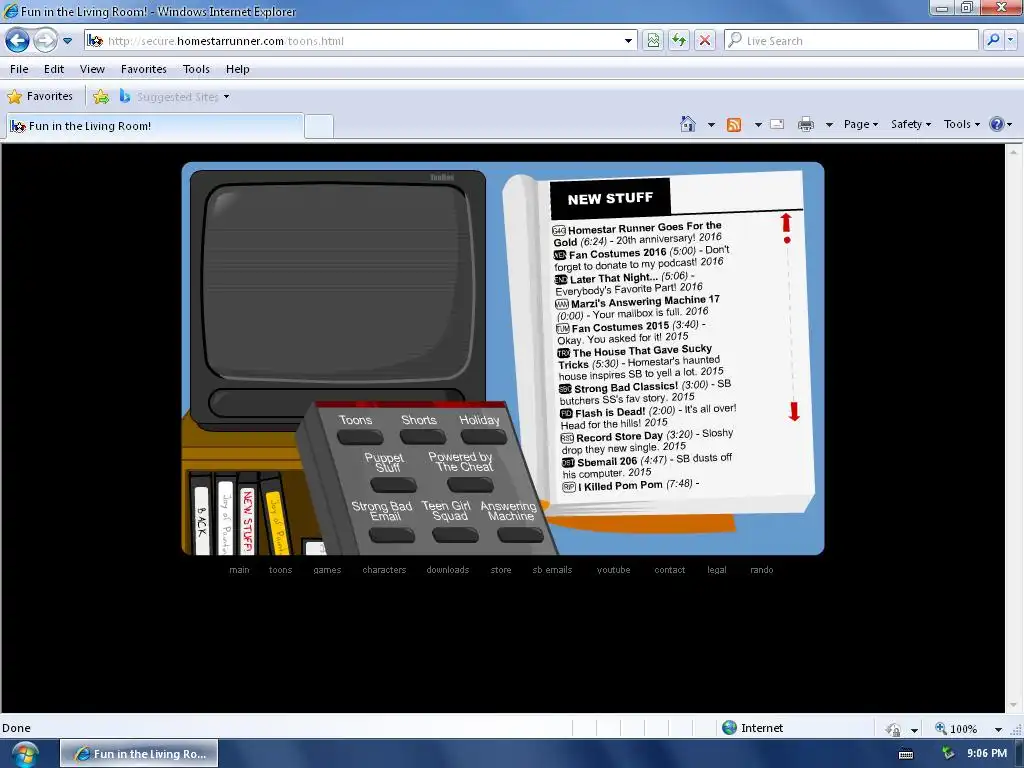Go to the games footer link
The width and height of the screenshot is (1024, 768).
click(327, 569)
